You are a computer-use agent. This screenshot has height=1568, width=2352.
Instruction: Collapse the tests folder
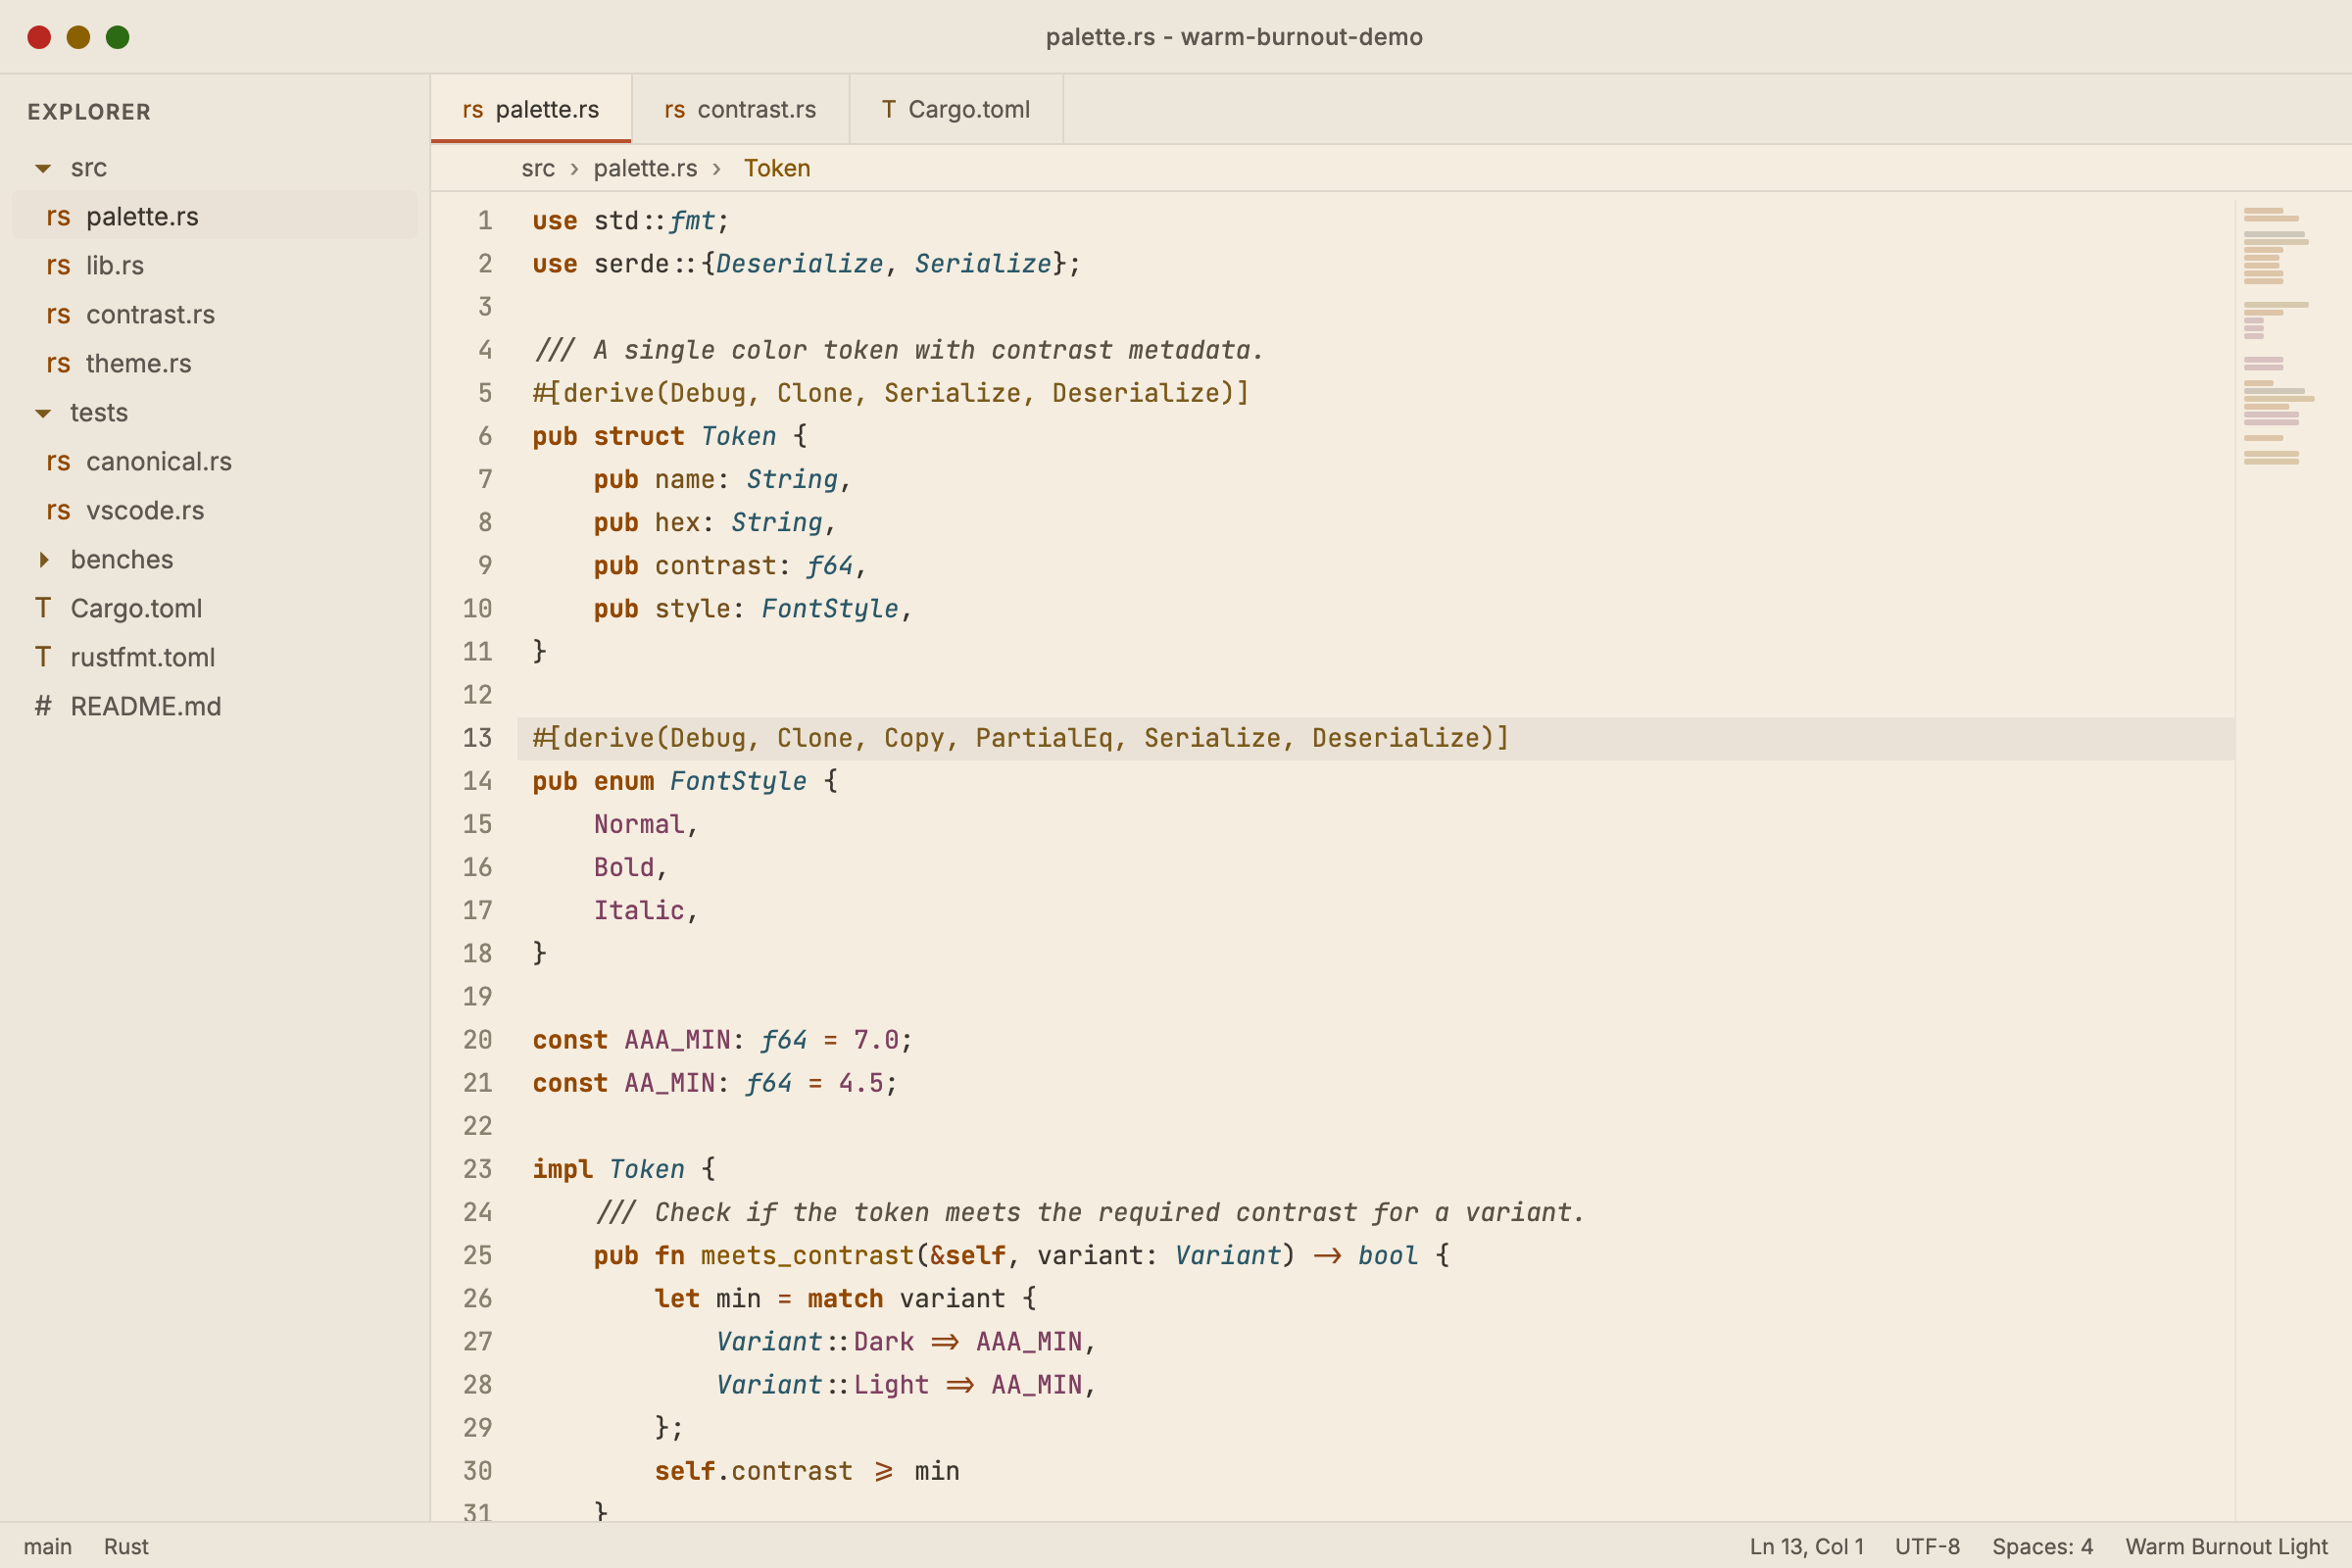click(x=43, y=412)
